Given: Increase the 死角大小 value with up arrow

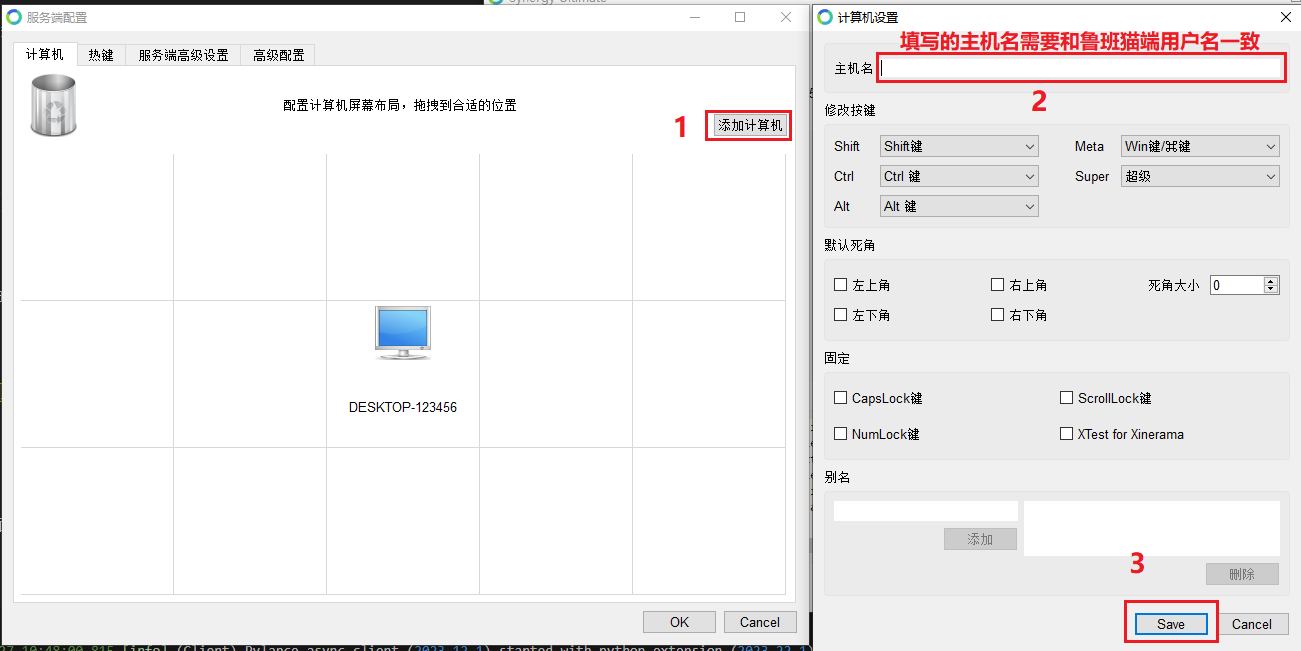Looking at the screenshot, I should (1272, 281).
